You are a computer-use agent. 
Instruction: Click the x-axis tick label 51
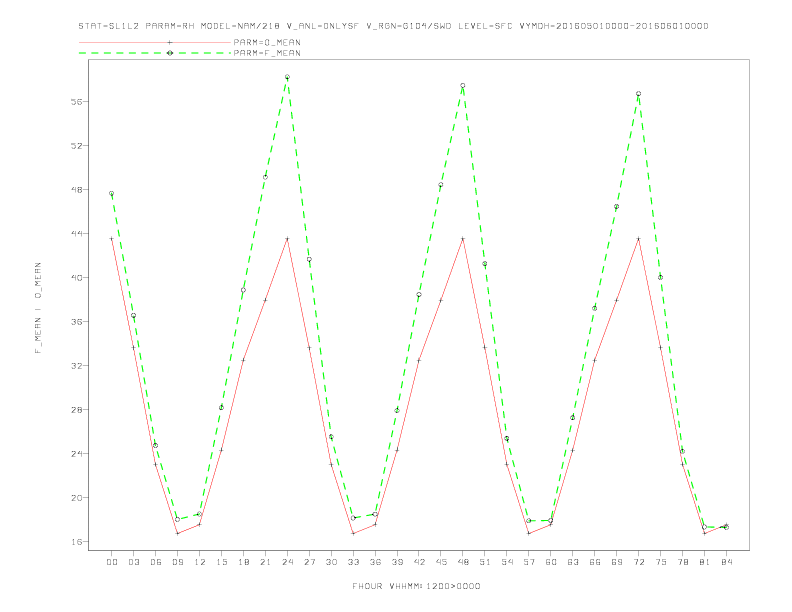coord(485,562)
